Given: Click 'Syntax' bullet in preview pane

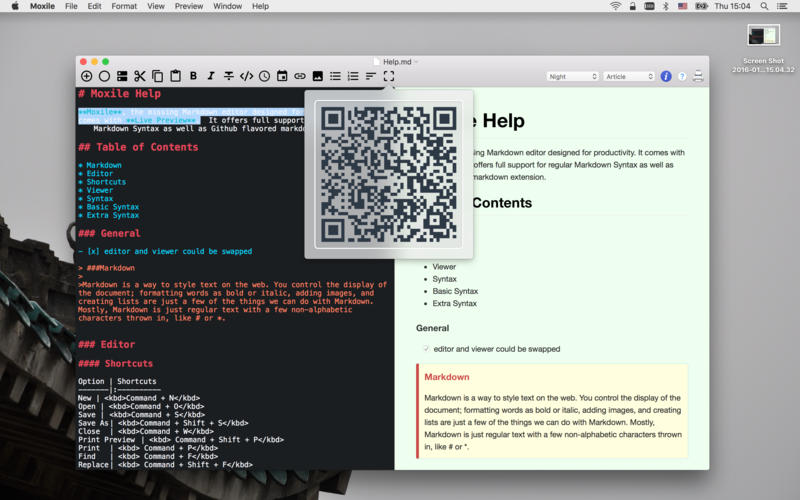Looking at the screenshot, I should tap(444, 279).
